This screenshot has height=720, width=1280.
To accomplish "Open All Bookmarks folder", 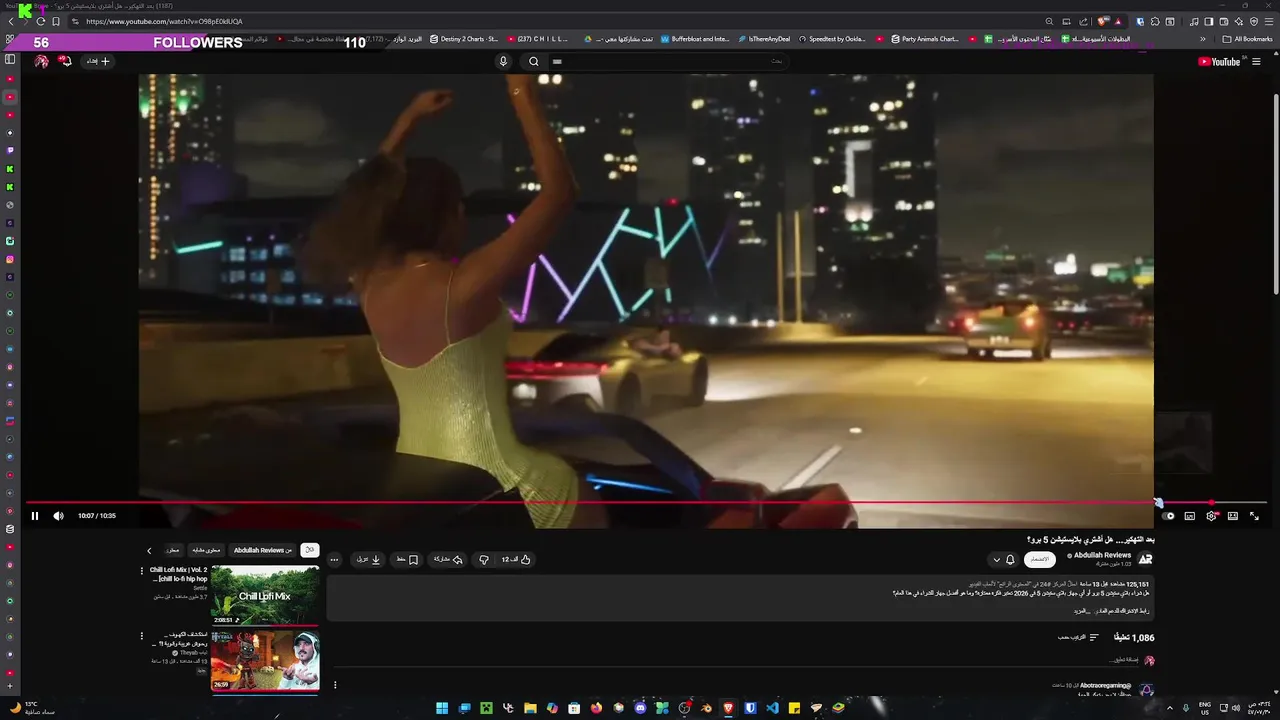I will 1247,39.
